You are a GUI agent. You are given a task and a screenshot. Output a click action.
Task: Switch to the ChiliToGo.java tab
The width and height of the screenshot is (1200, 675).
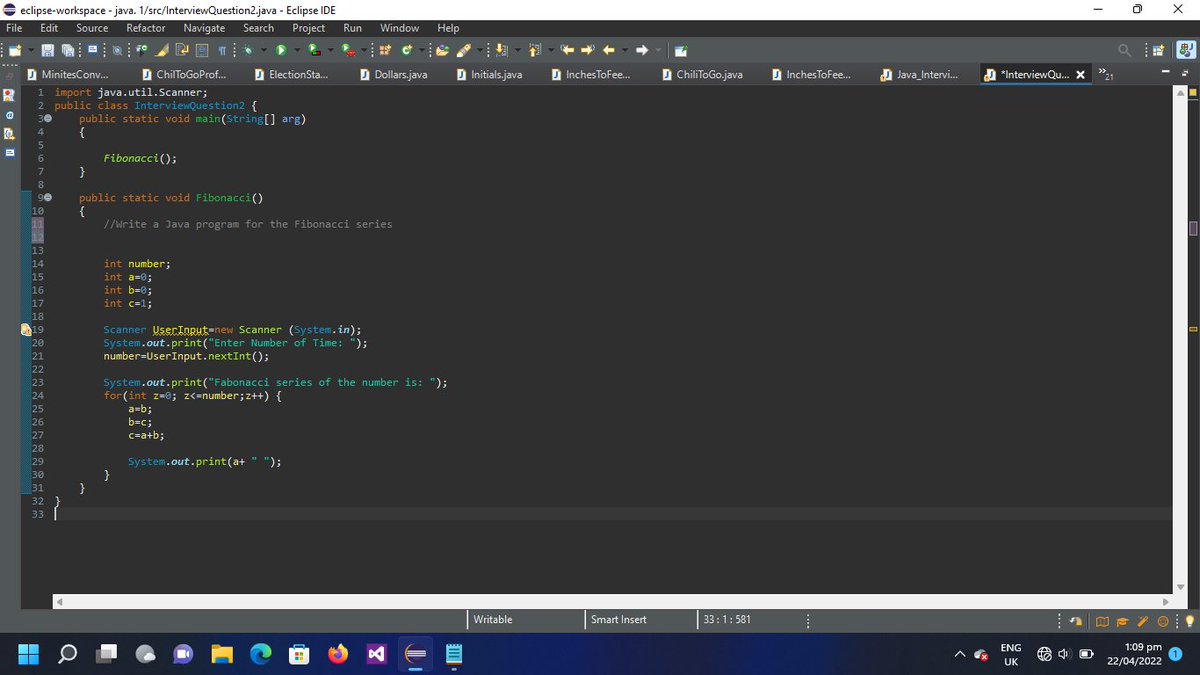coord(702,75)
